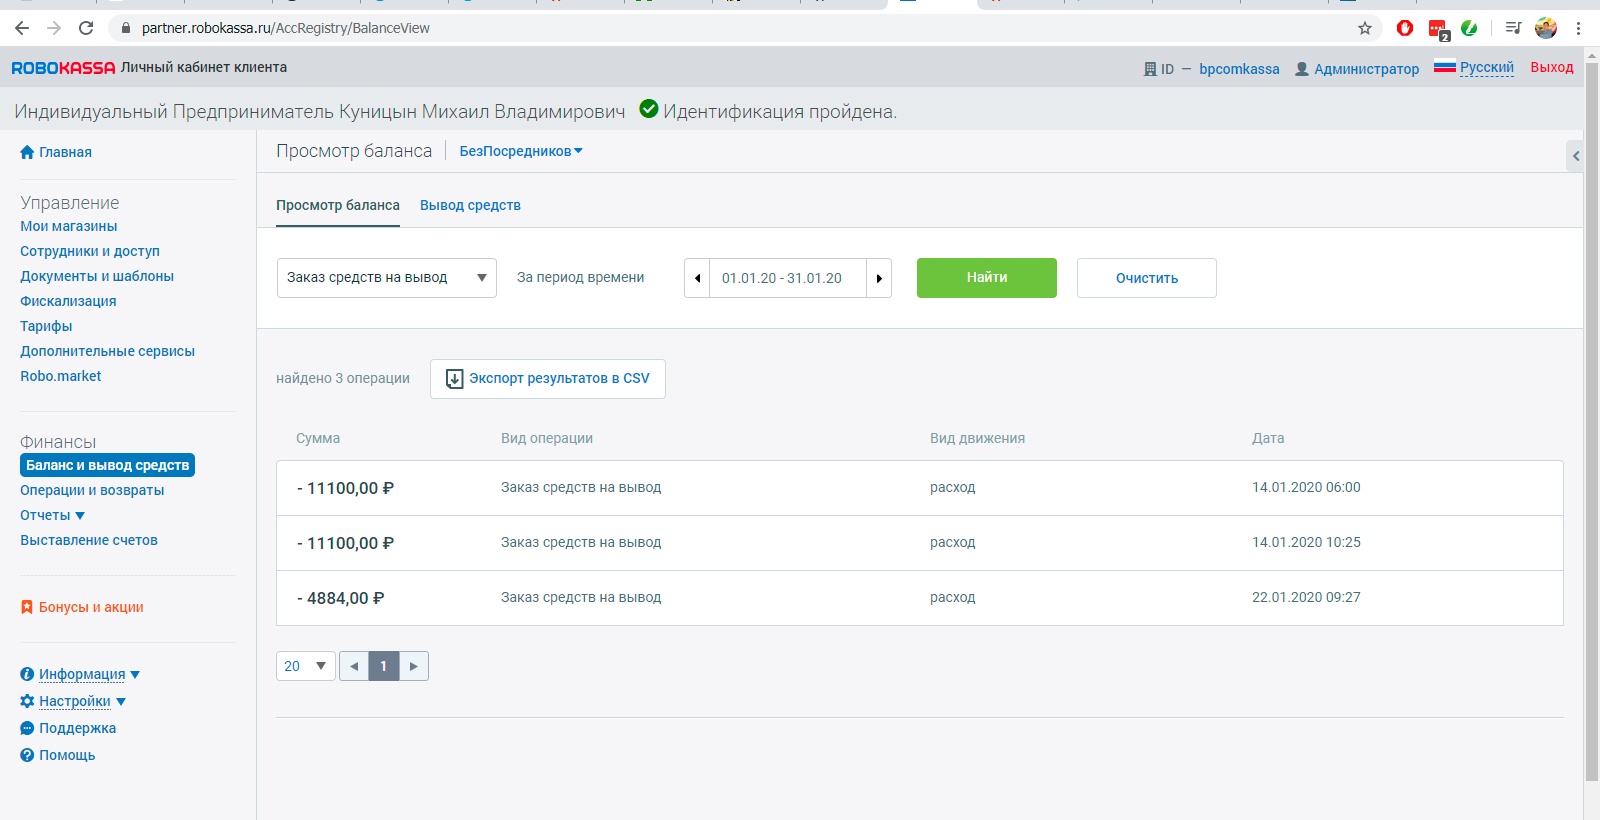Viewport: 1600px width, 820px height.
Task: Open Операции и возвраты in sidebar
Action: pyautogui.click(x=92, y=490)
